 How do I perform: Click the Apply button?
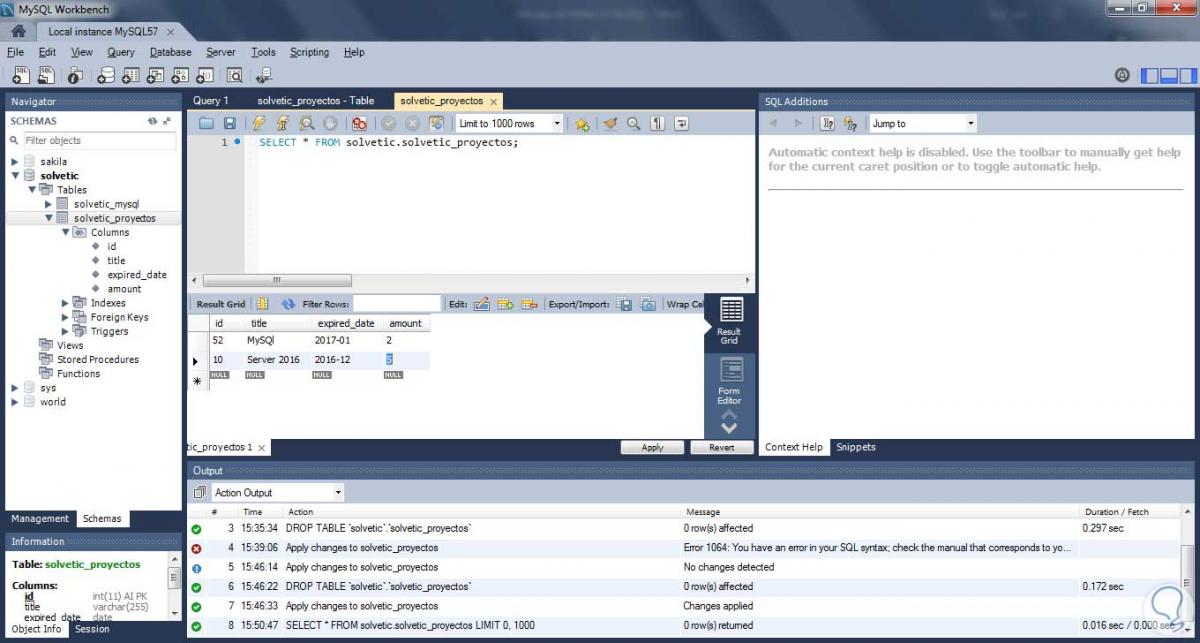tap(652, 447)
